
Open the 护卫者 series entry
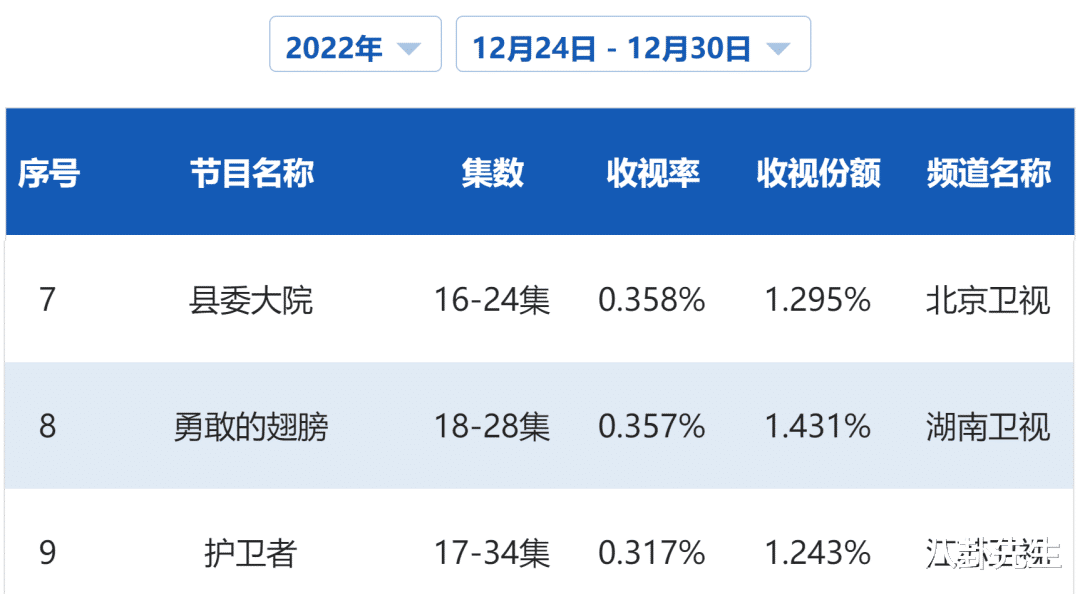click(253, 552)
